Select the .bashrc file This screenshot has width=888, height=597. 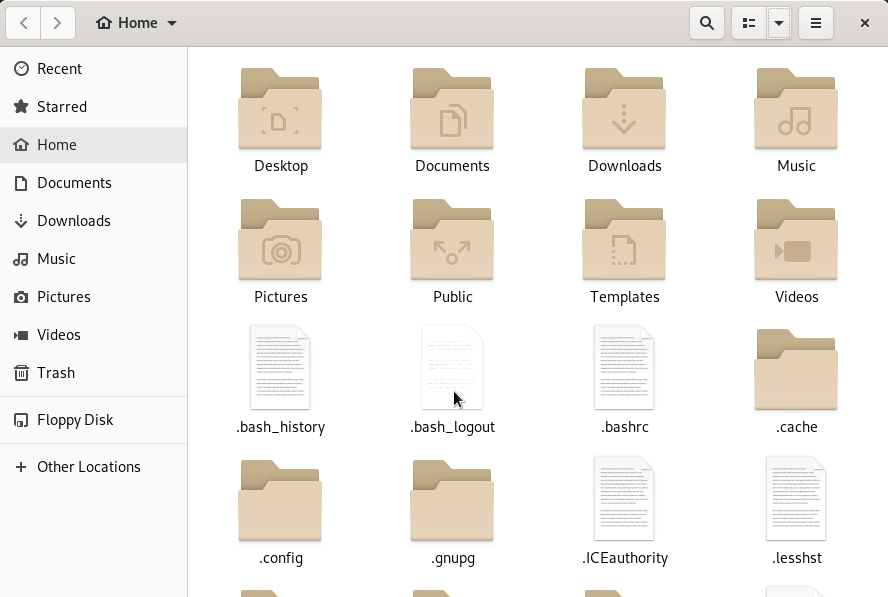tap(624, 368)
